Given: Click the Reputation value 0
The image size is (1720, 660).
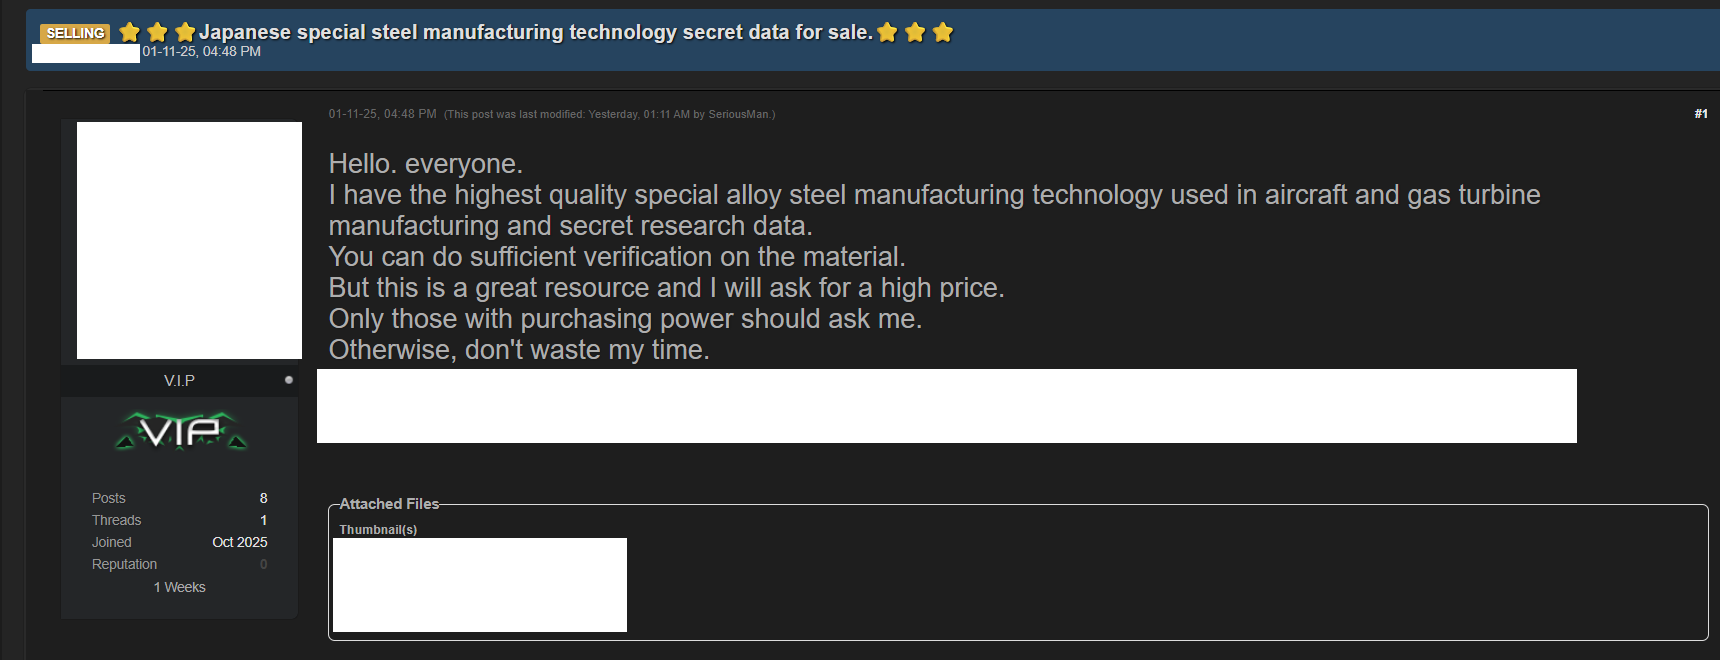Looking at the screenshot, I should tap(263, 564).
